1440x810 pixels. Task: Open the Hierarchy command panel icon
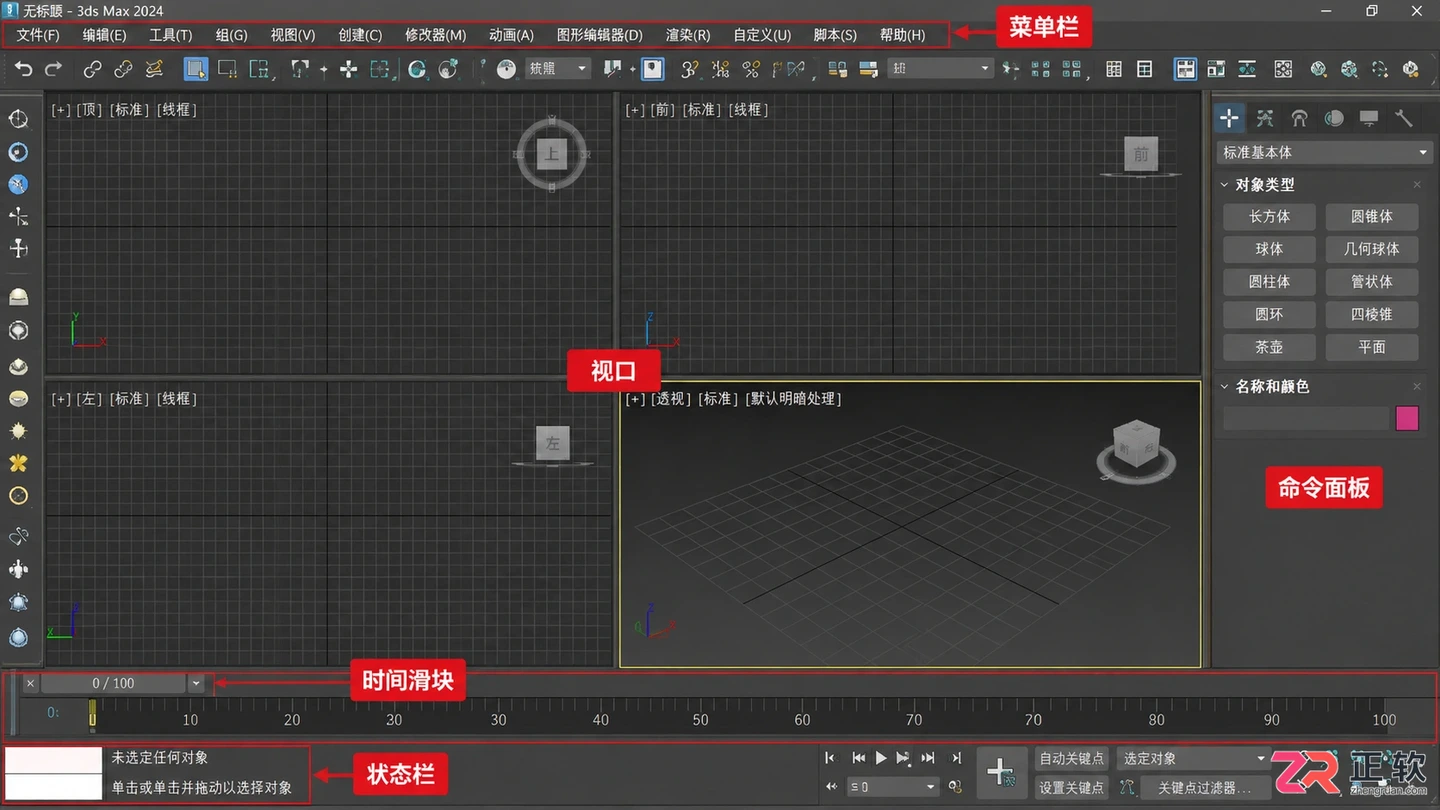point(1299,118)
